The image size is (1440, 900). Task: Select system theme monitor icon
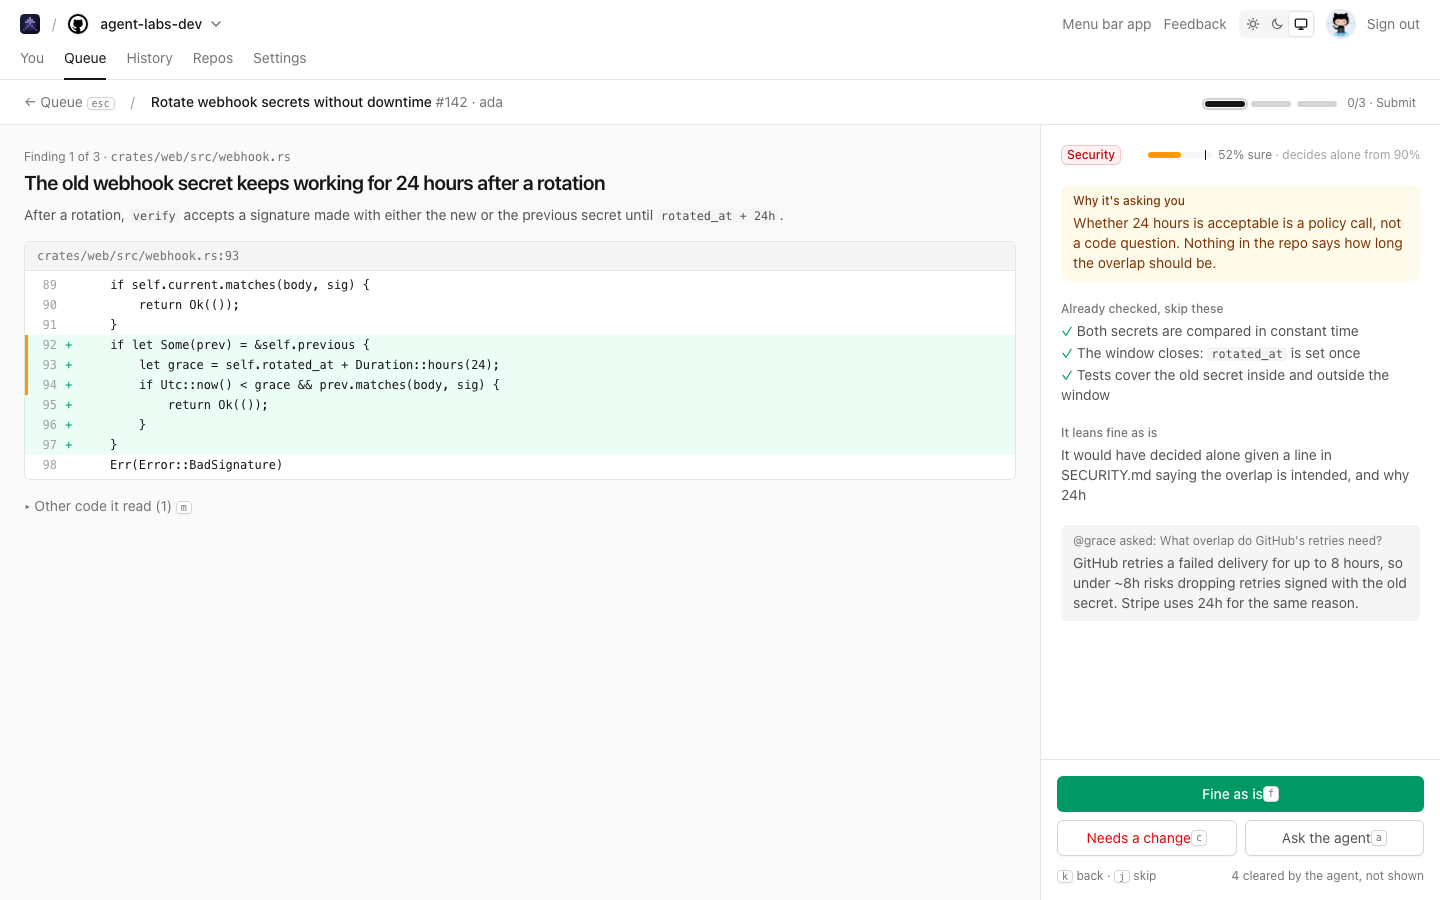point(1301,24)
